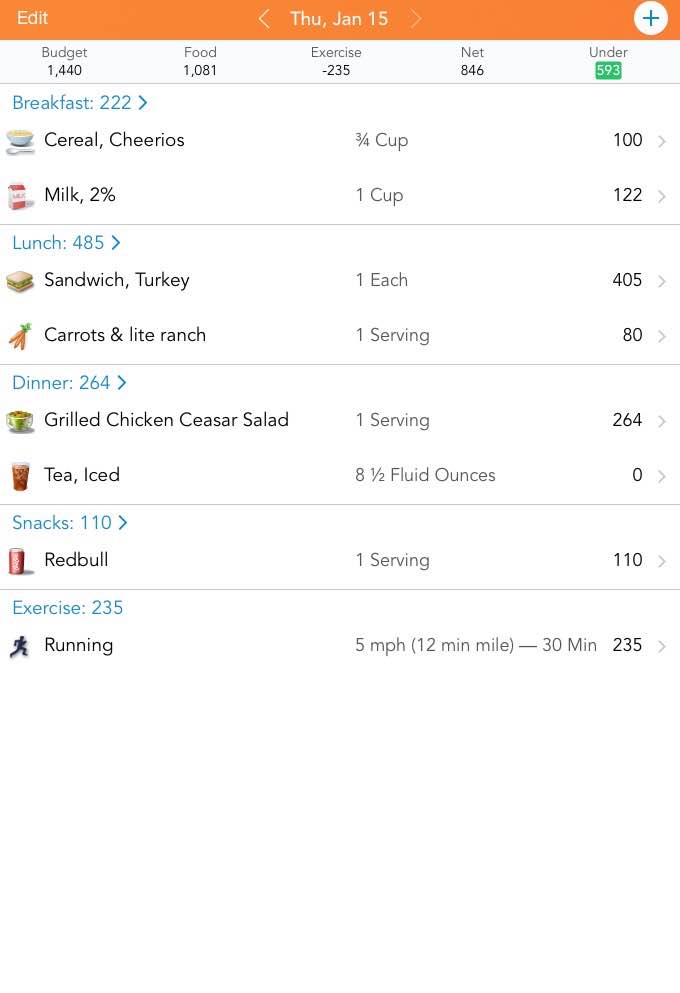Tap the Cheerios cereal bowl icon

pyautogui.click(x=20, y=141)
